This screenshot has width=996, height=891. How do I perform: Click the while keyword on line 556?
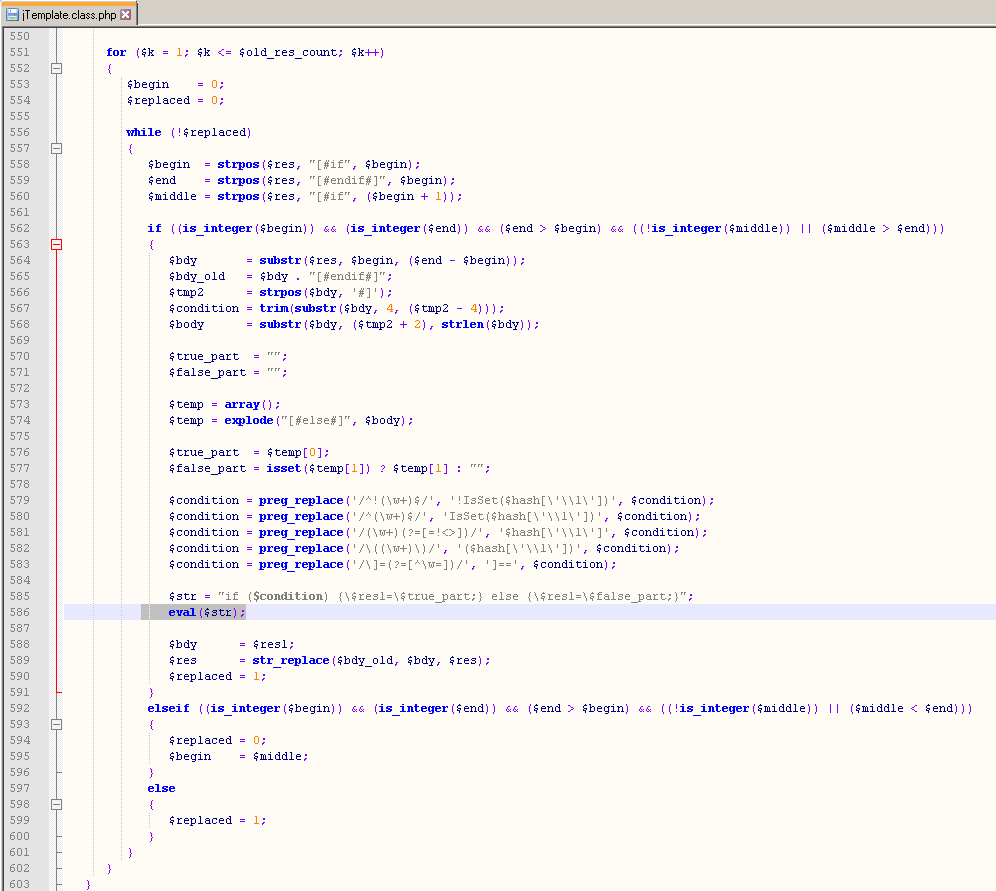(143, 132)
